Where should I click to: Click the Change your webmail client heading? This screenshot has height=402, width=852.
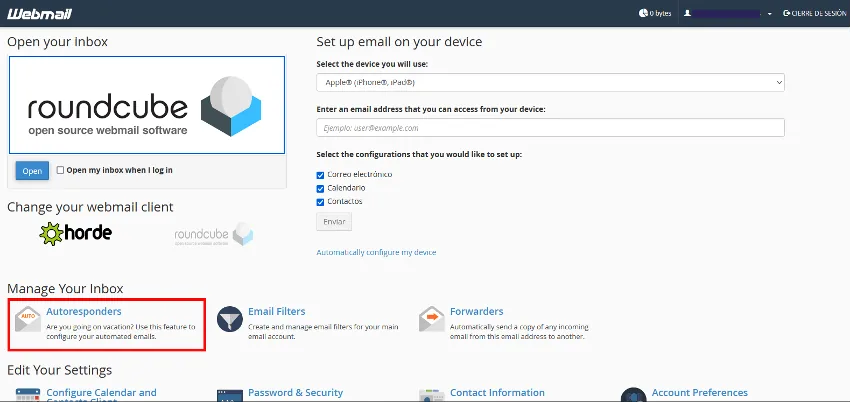[90, 208]
